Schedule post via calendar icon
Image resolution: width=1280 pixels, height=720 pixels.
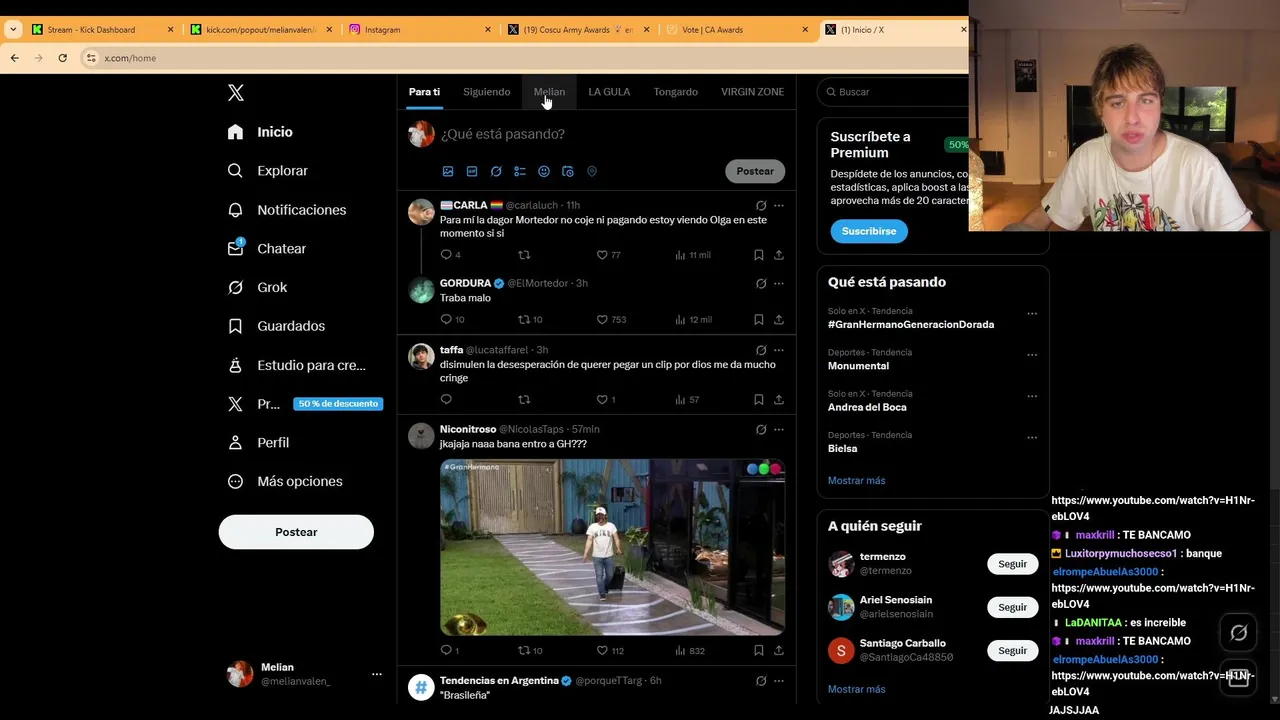click(x=568, y=171)
